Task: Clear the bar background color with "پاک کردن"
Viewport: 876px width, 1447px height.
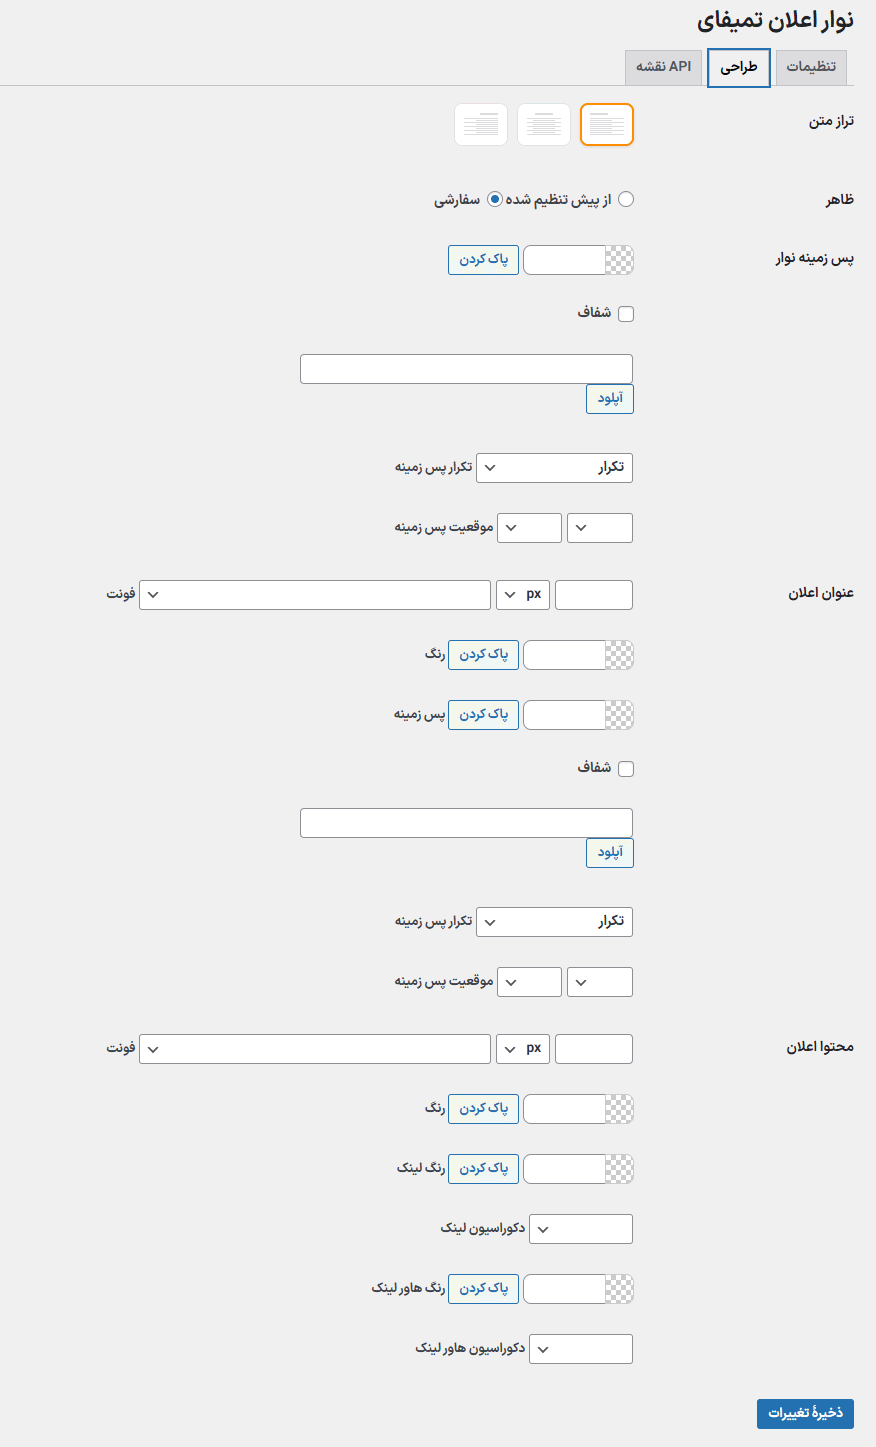Action: click(x=483, y=260)
